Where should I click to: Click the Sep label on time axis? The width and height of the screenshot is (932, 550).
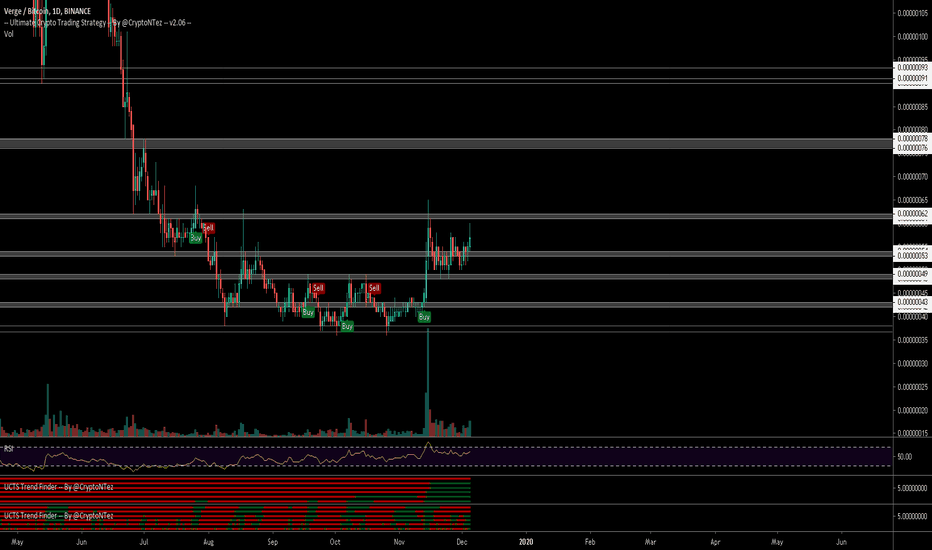[272, 542]
